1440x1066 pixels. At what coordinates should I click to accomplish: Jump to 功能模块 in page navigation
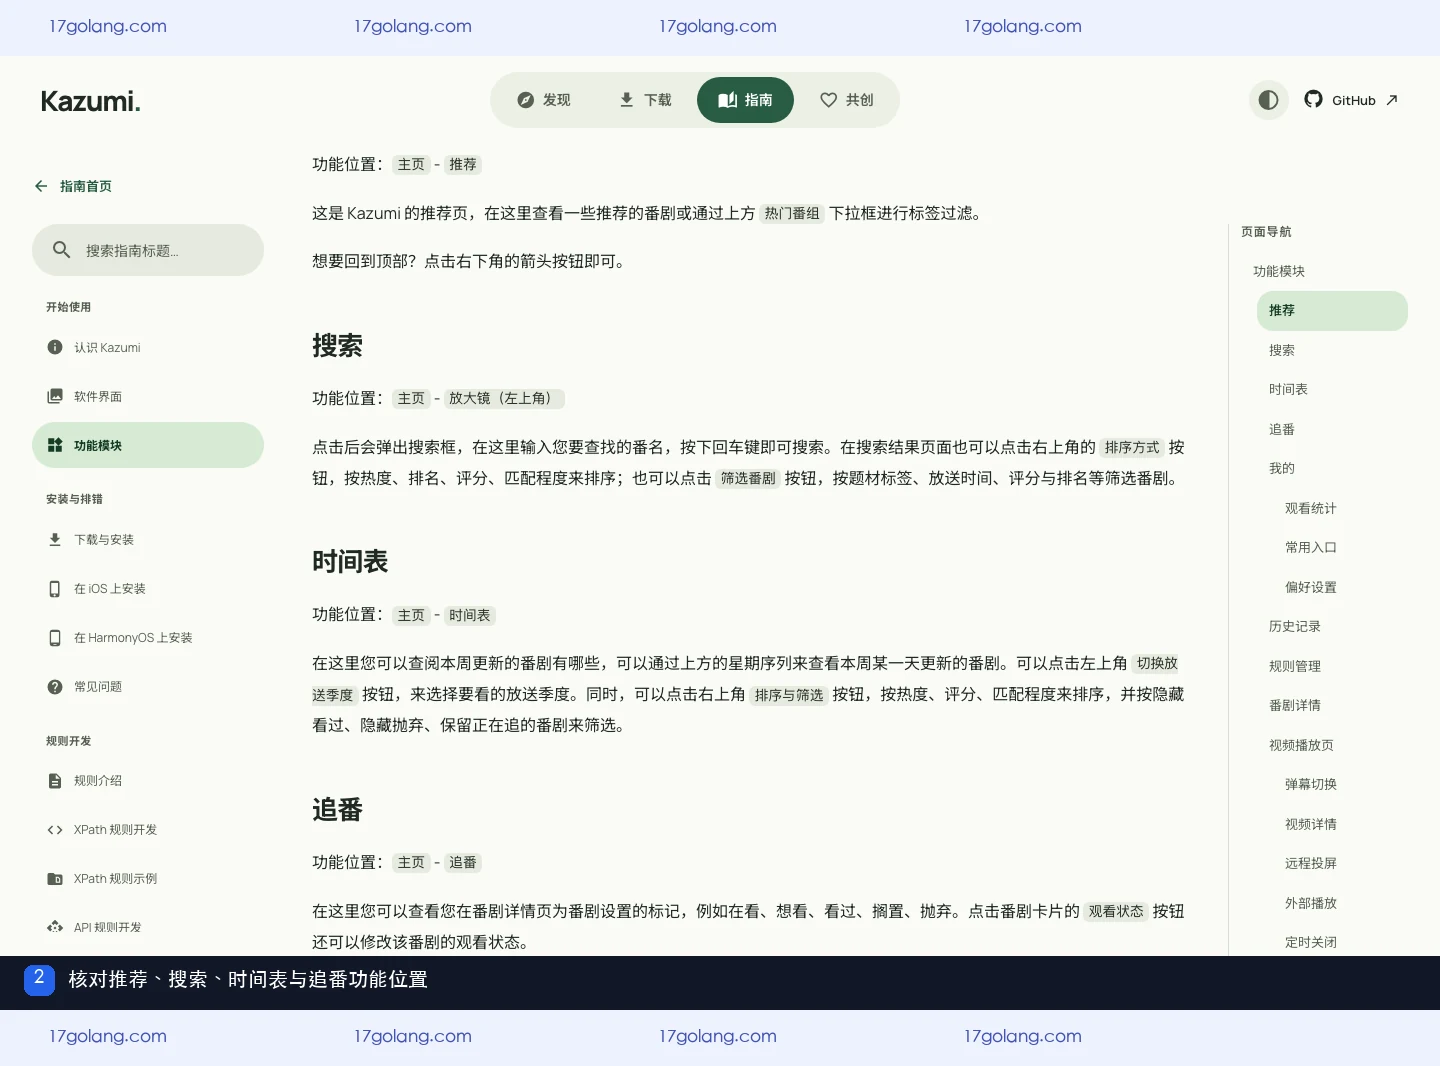[x=1279, y=271]
